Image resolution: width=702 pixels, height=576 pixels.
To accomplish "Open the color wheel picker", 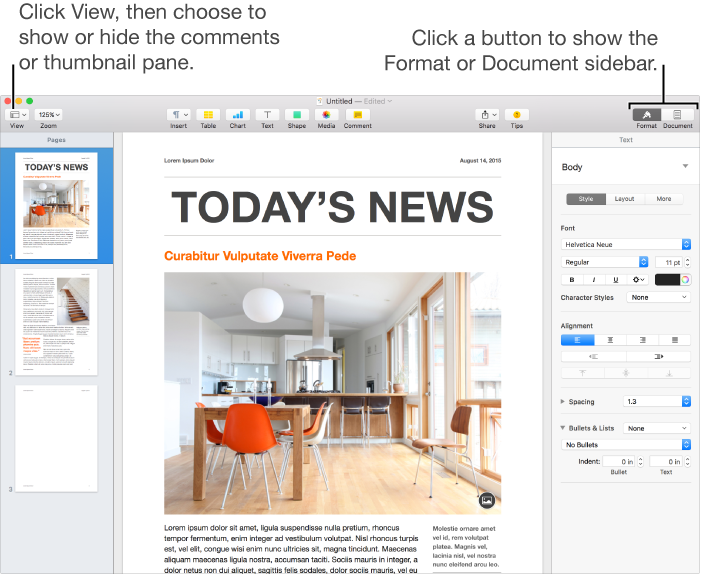I will (x=685, y=280).
